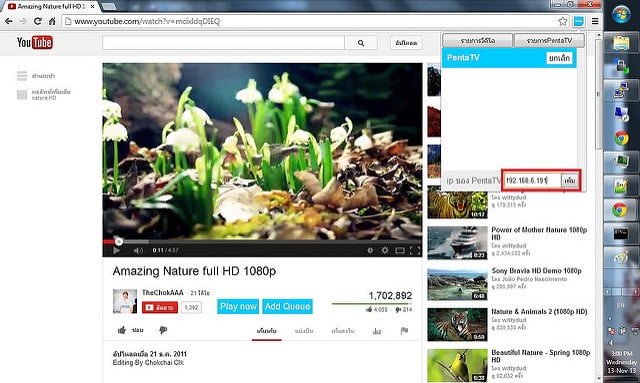Switch to the Amazing Nature full HD browser tab
Viewport: 640px width, 383px height.
[51, 7]
